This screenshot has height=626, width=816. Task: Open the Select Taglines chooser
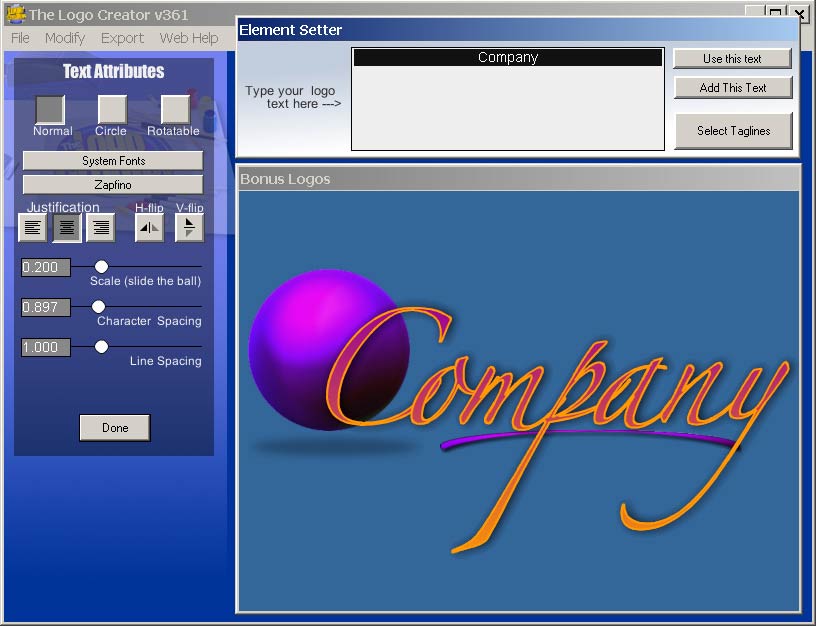point(733,131)
